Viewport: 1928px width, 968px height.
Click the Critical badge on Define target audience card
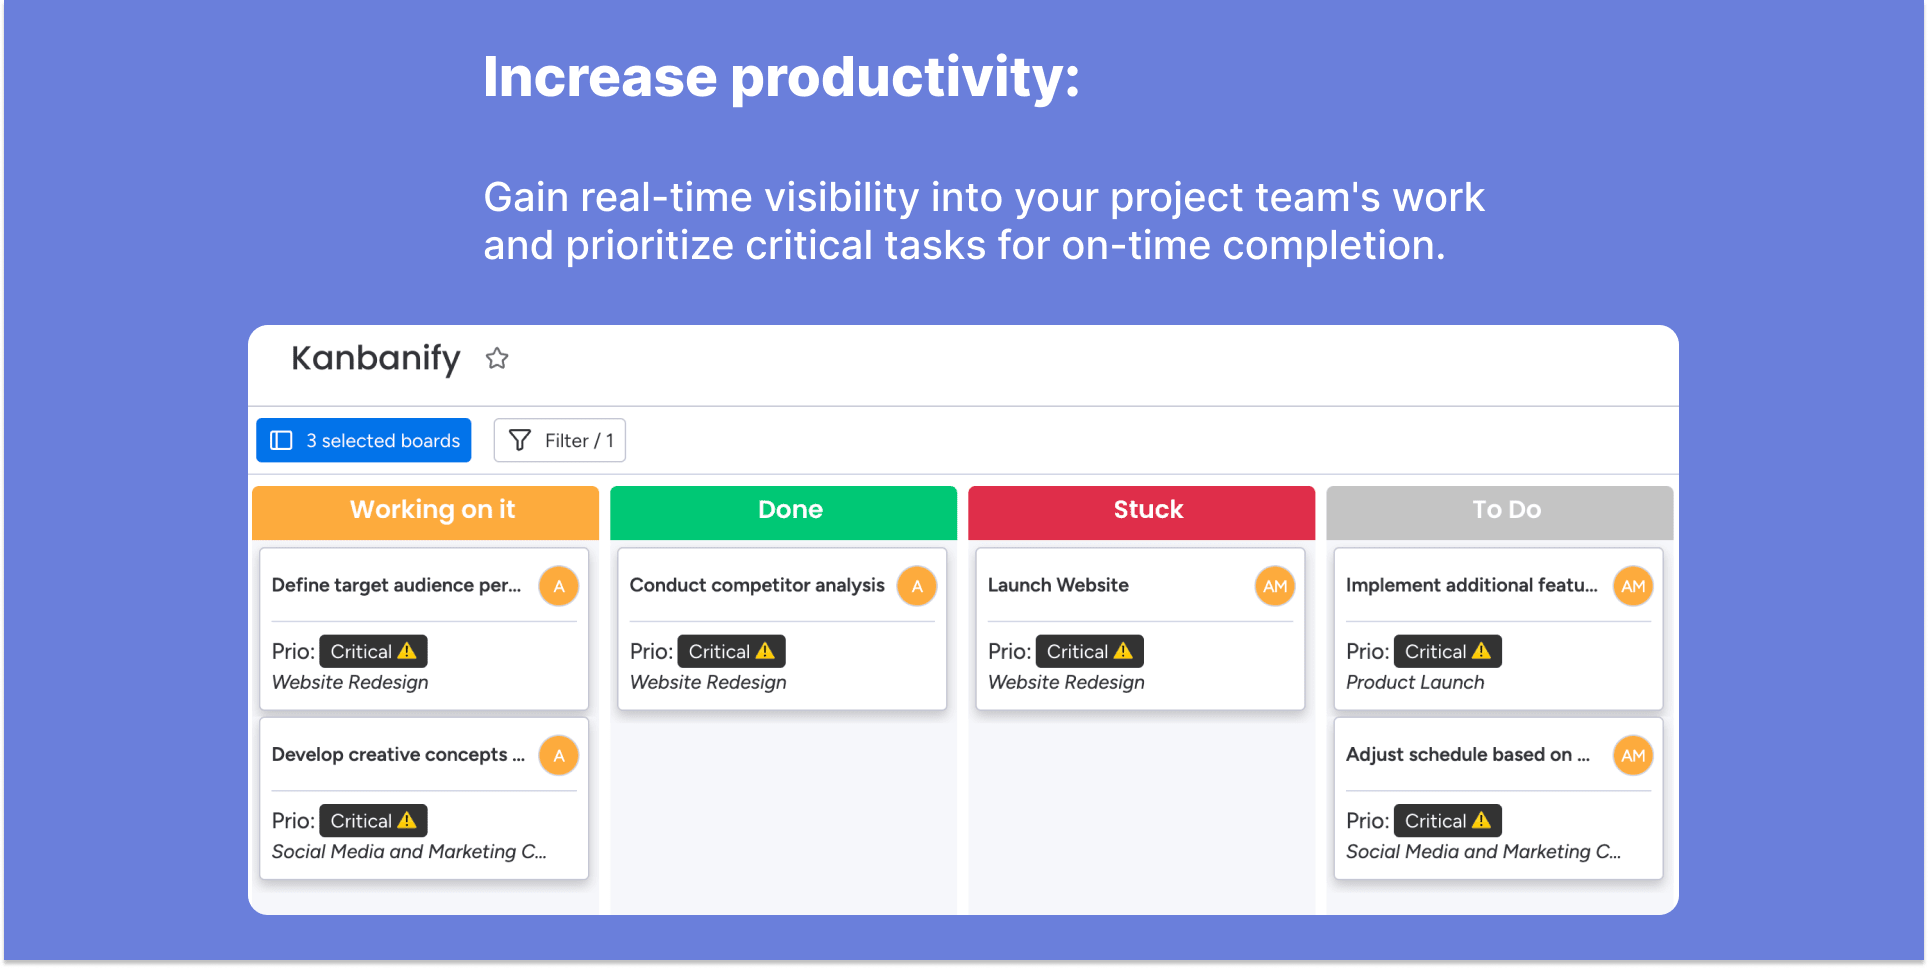(373, 651)
